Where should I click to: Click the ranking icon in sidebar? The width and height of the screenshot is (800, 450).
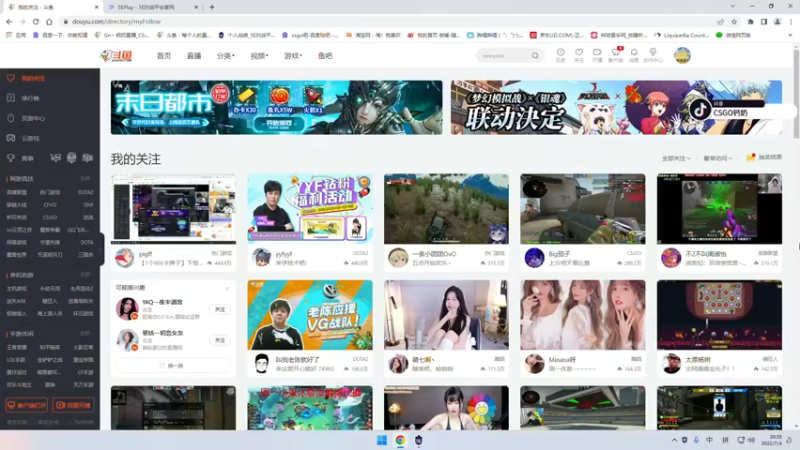[11, 98]
